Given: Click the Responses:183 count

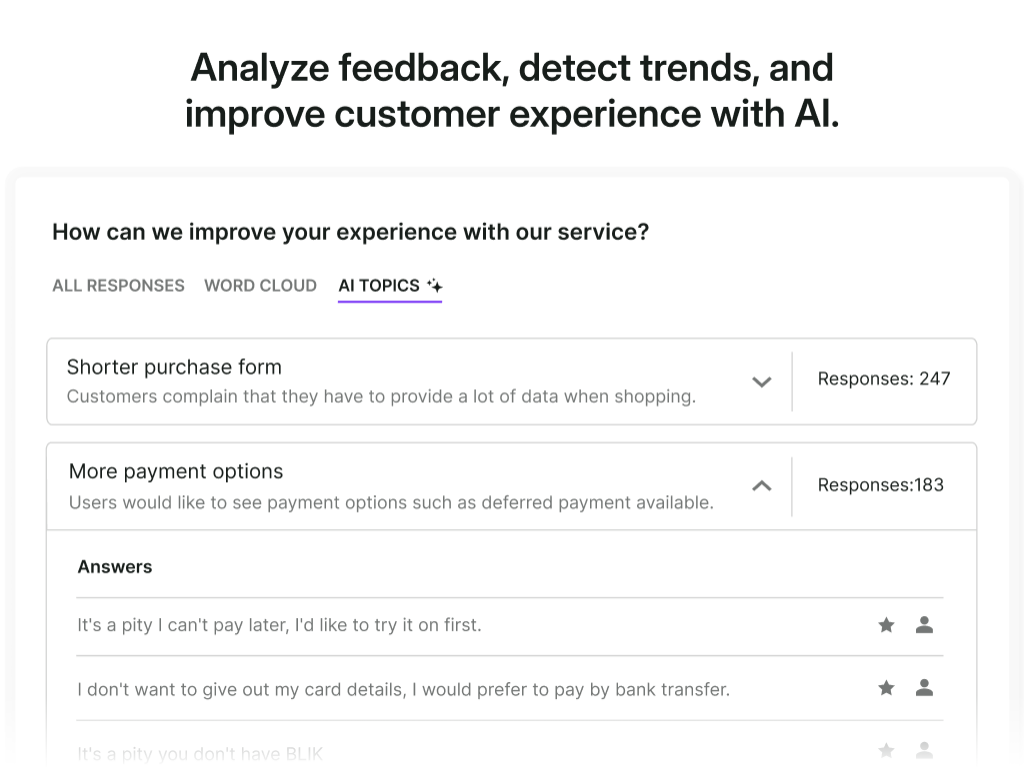Looking at the screenshot, I should point(881,485).
